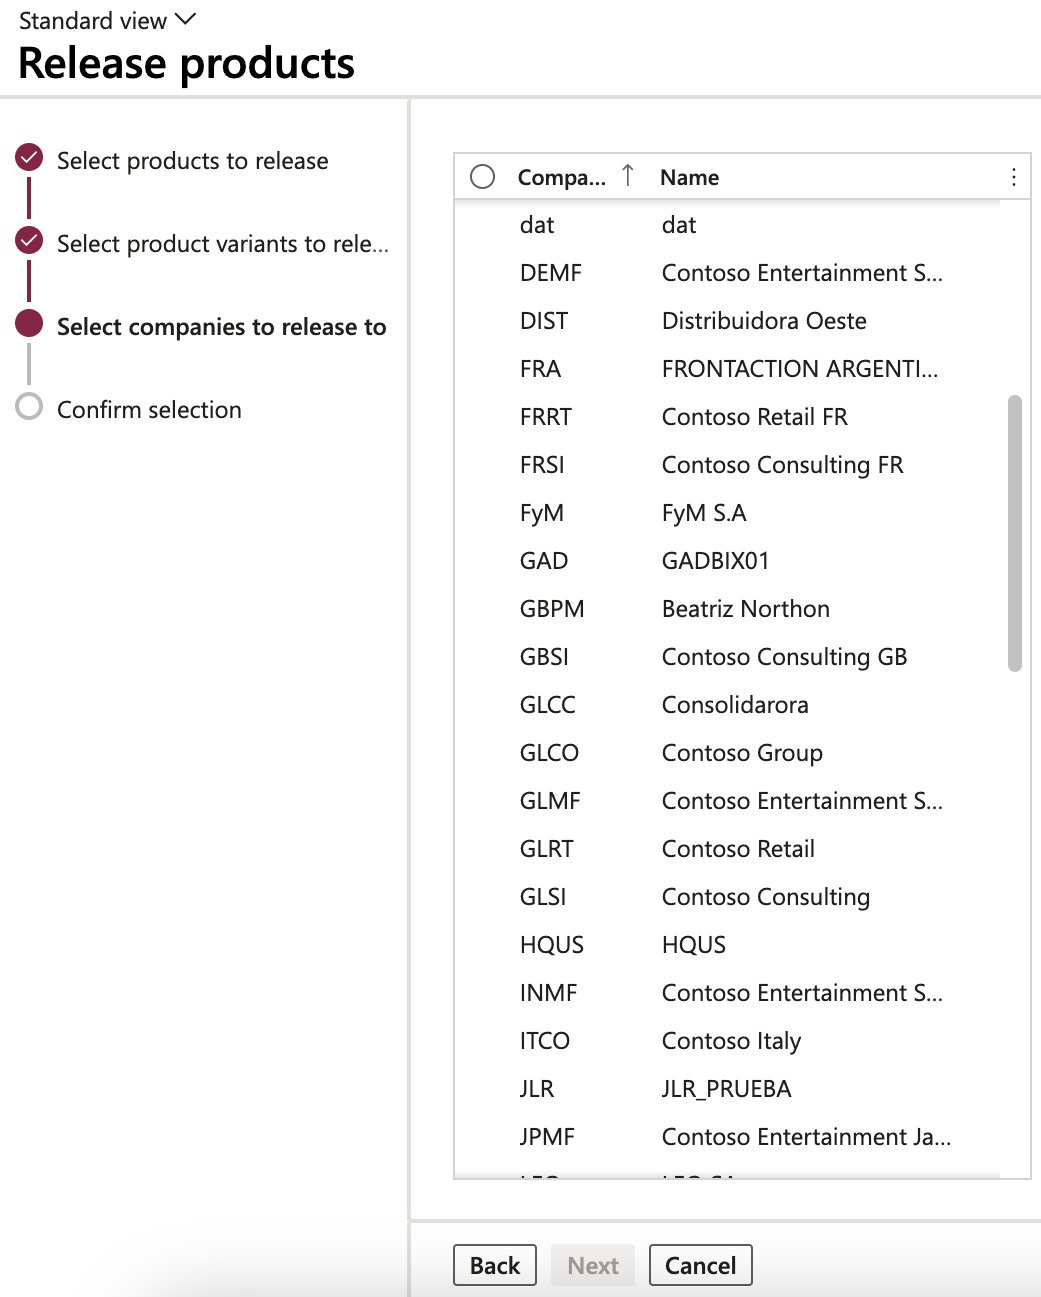Image resolution: width=1041 pixels, height=1297 pixels.
Task: Select the FyM company code
Action: [541, 513]
